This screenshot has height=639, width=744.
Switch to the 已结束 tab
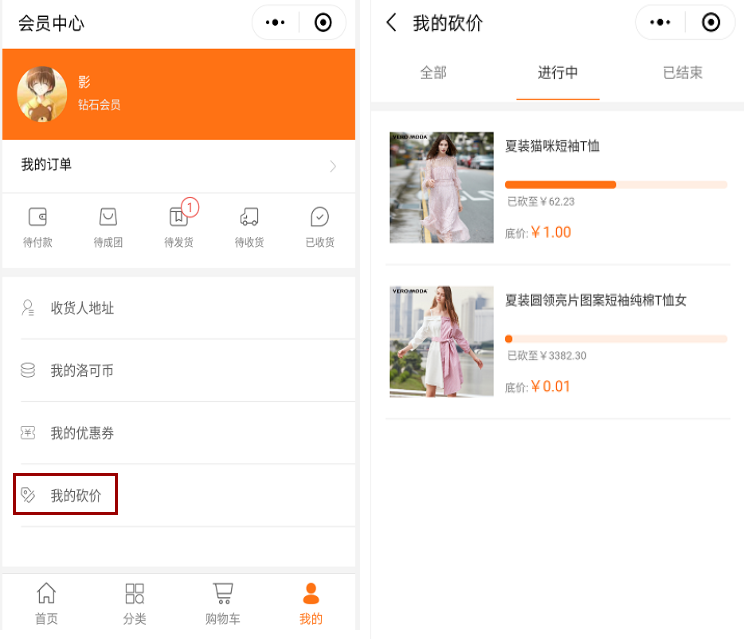click(682, 73)
